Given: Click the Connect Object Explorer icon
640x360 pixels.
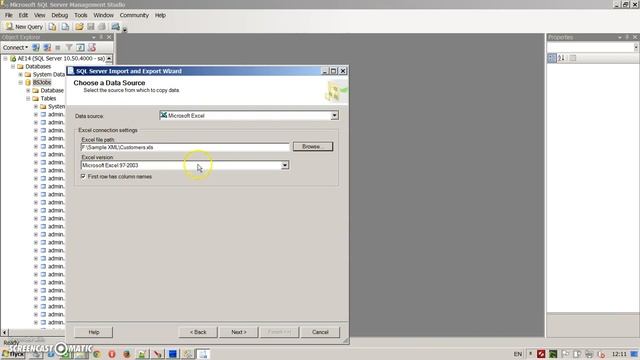Looking at the screenshot, I should (x=36, y=47).
